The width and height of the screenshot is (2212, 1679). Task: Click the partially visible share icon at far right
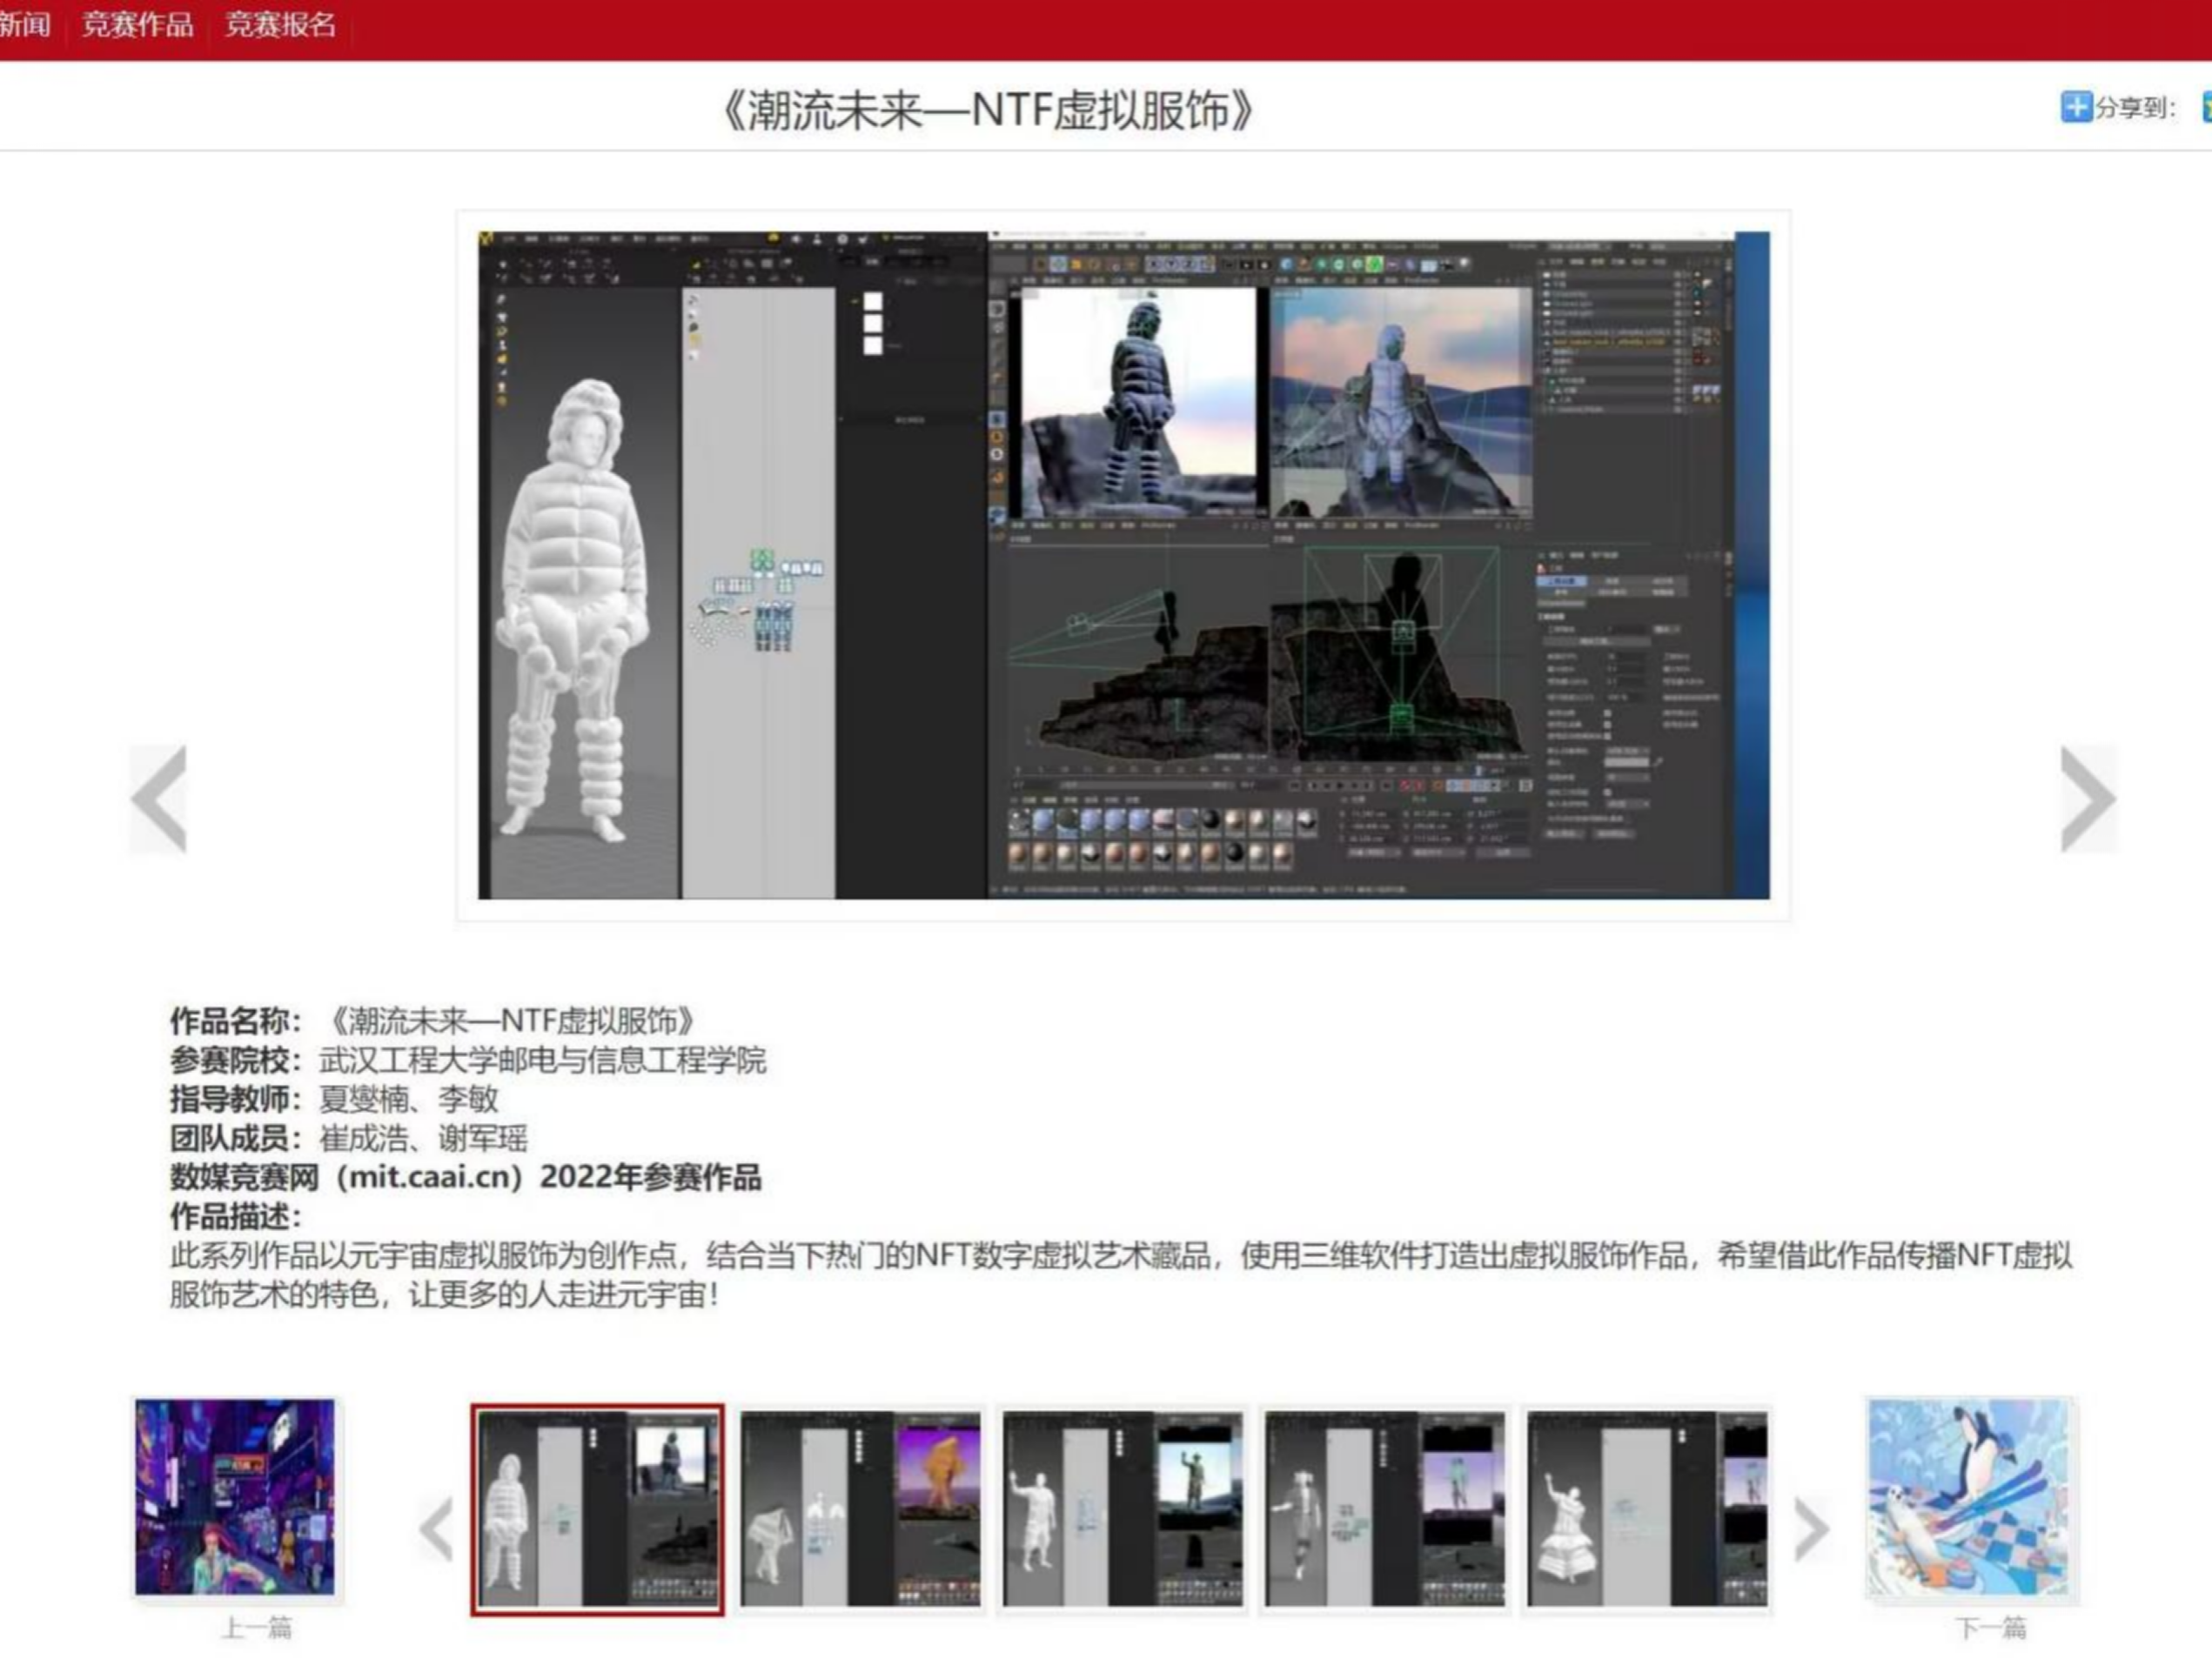(2205, 107)
